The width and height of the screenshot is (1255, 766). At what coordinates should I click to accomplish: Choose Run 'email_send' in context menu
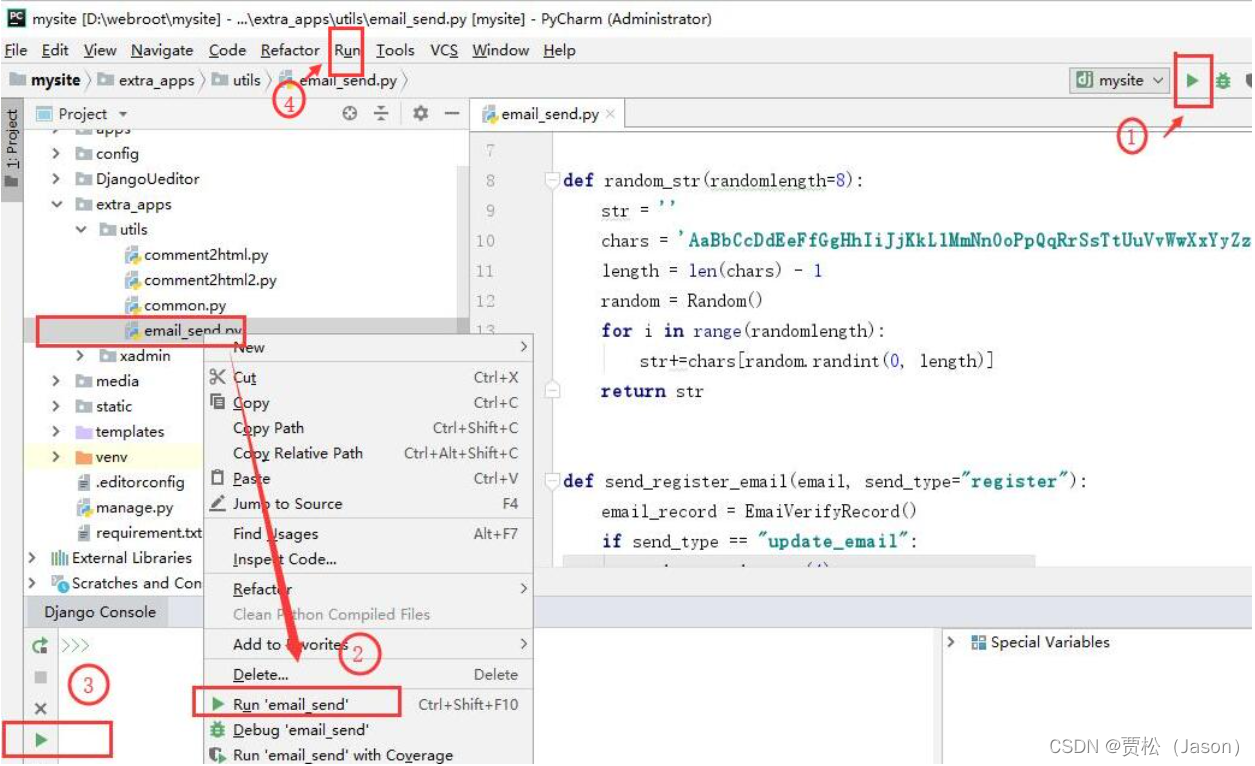tap(368, 704)
